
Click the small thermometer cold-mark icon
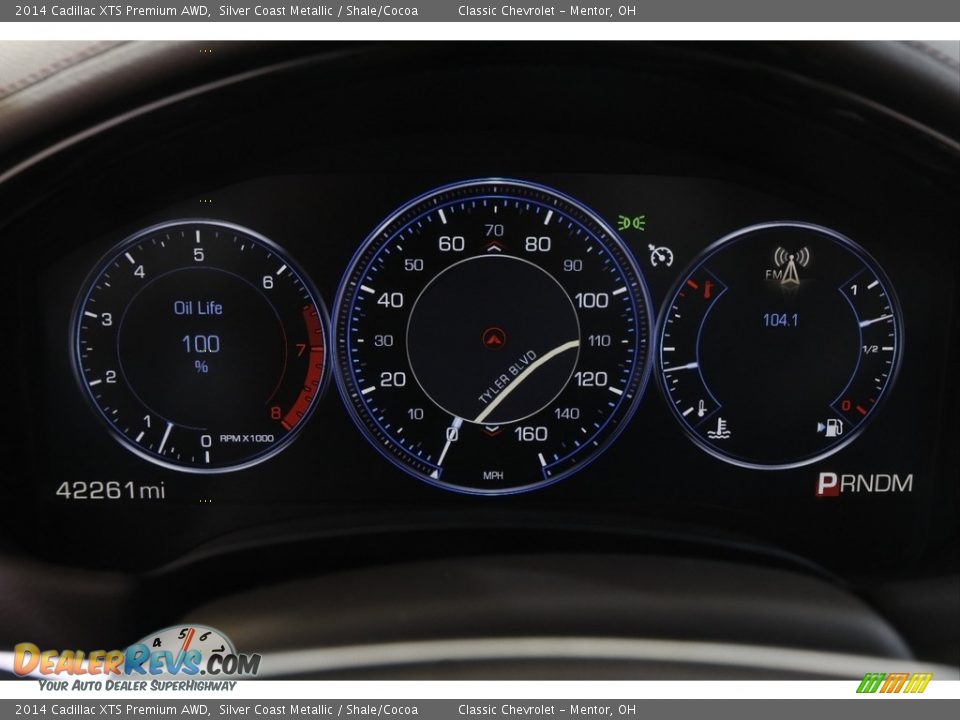point(702,408)
